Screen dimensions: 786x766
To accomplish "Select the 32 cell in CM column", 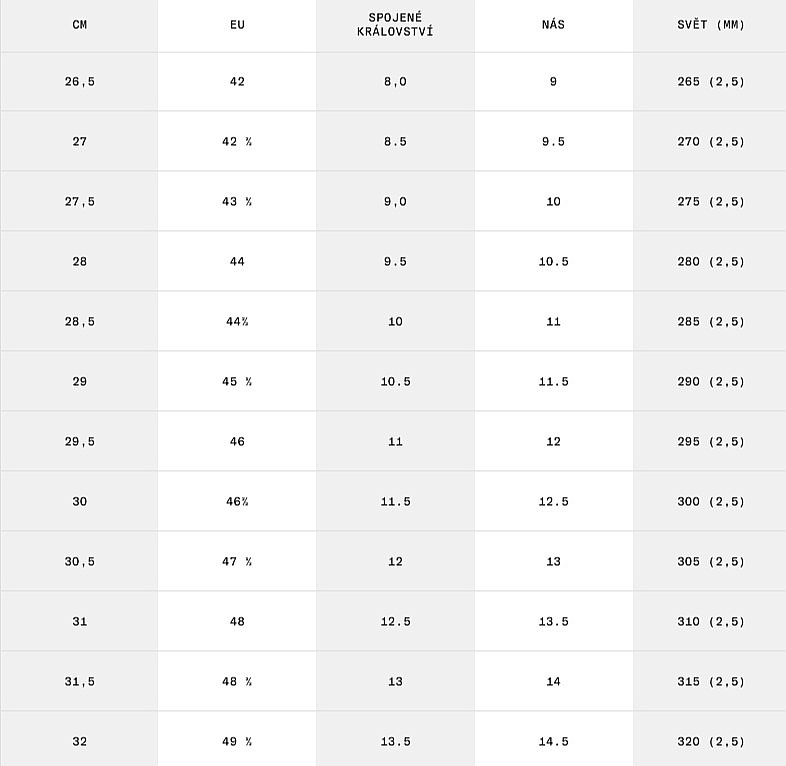I will pyautogui.click(x=79, y=742).
